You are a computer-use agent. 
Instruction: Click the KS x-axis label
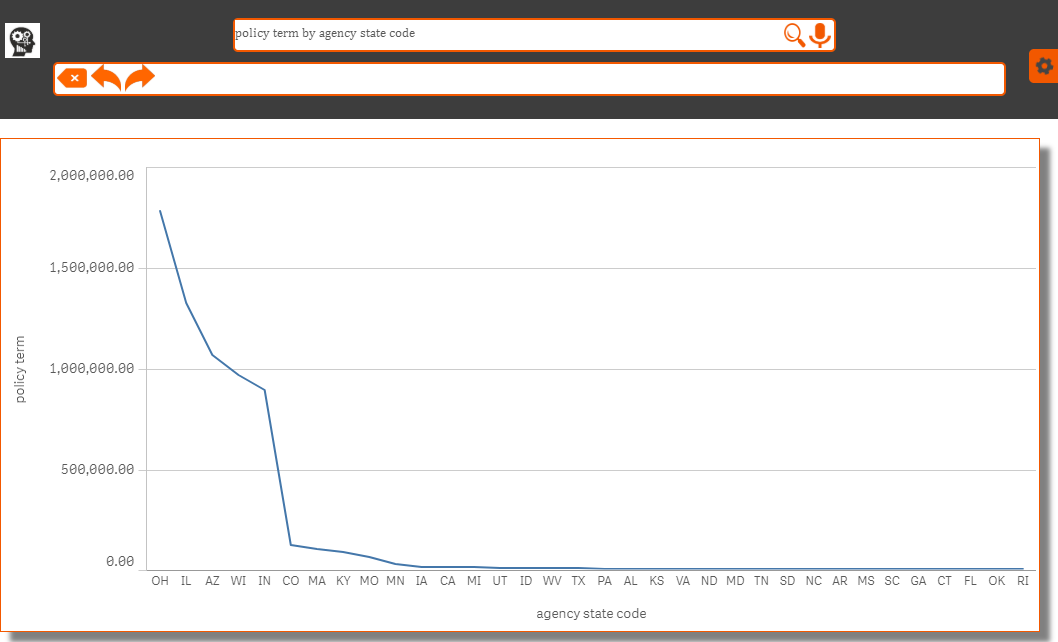pyautogui.click(x=657, y=581)
